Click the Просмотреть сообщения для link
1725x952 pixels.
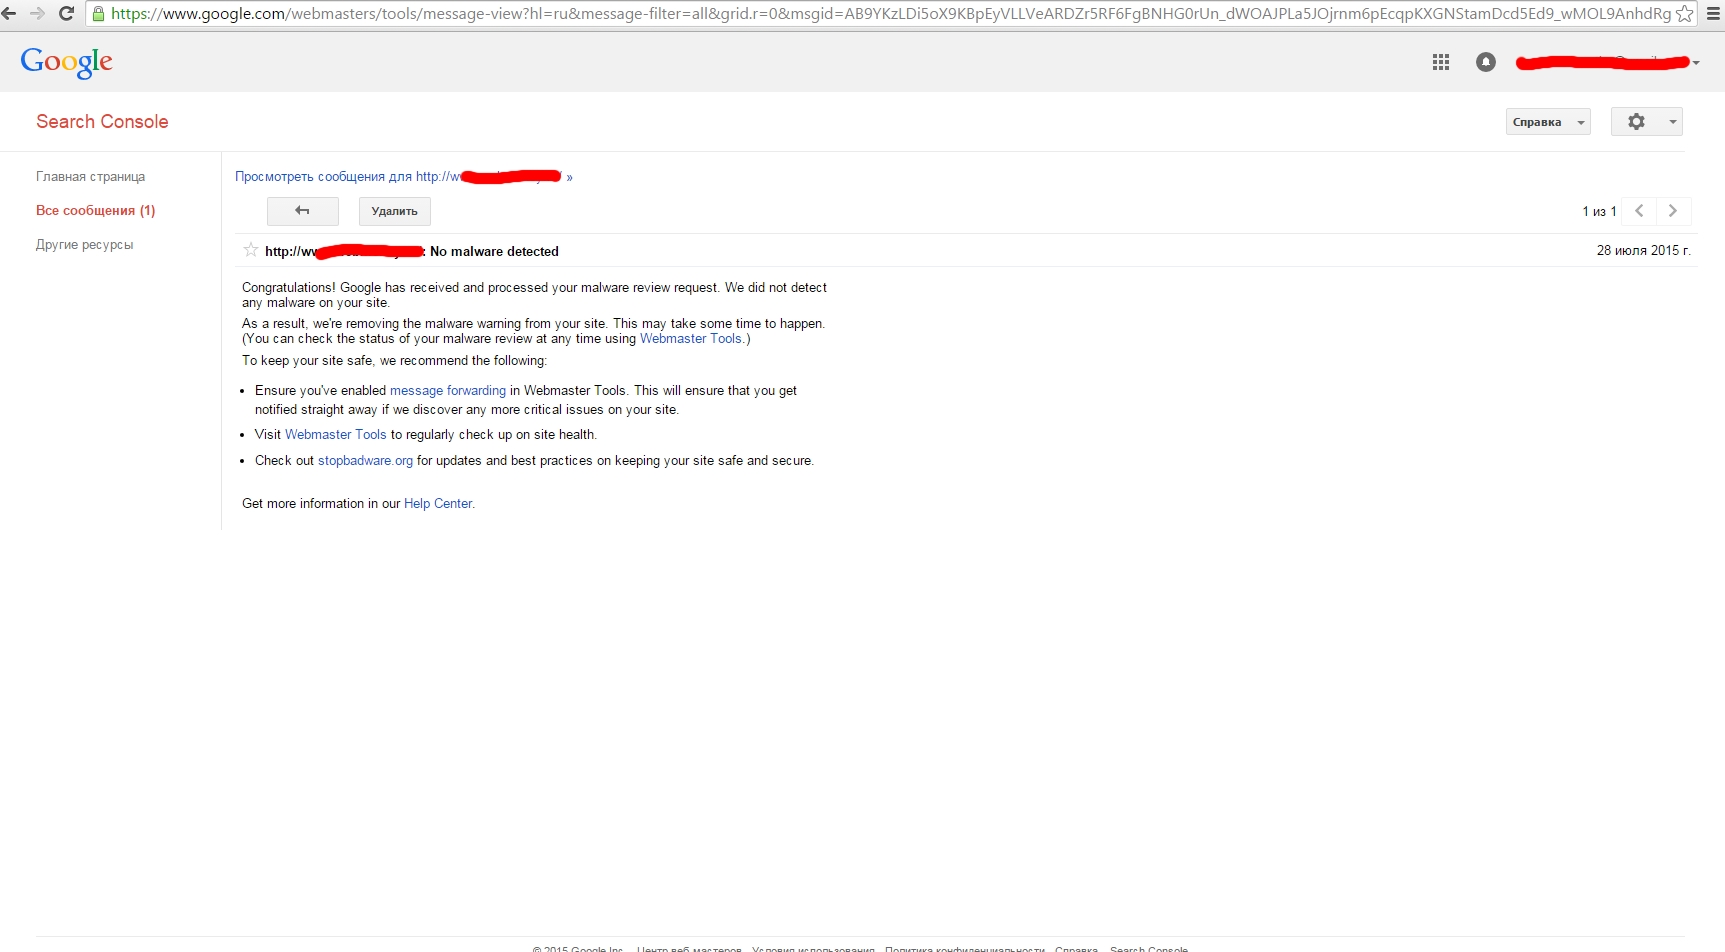(x=404, y=177)
